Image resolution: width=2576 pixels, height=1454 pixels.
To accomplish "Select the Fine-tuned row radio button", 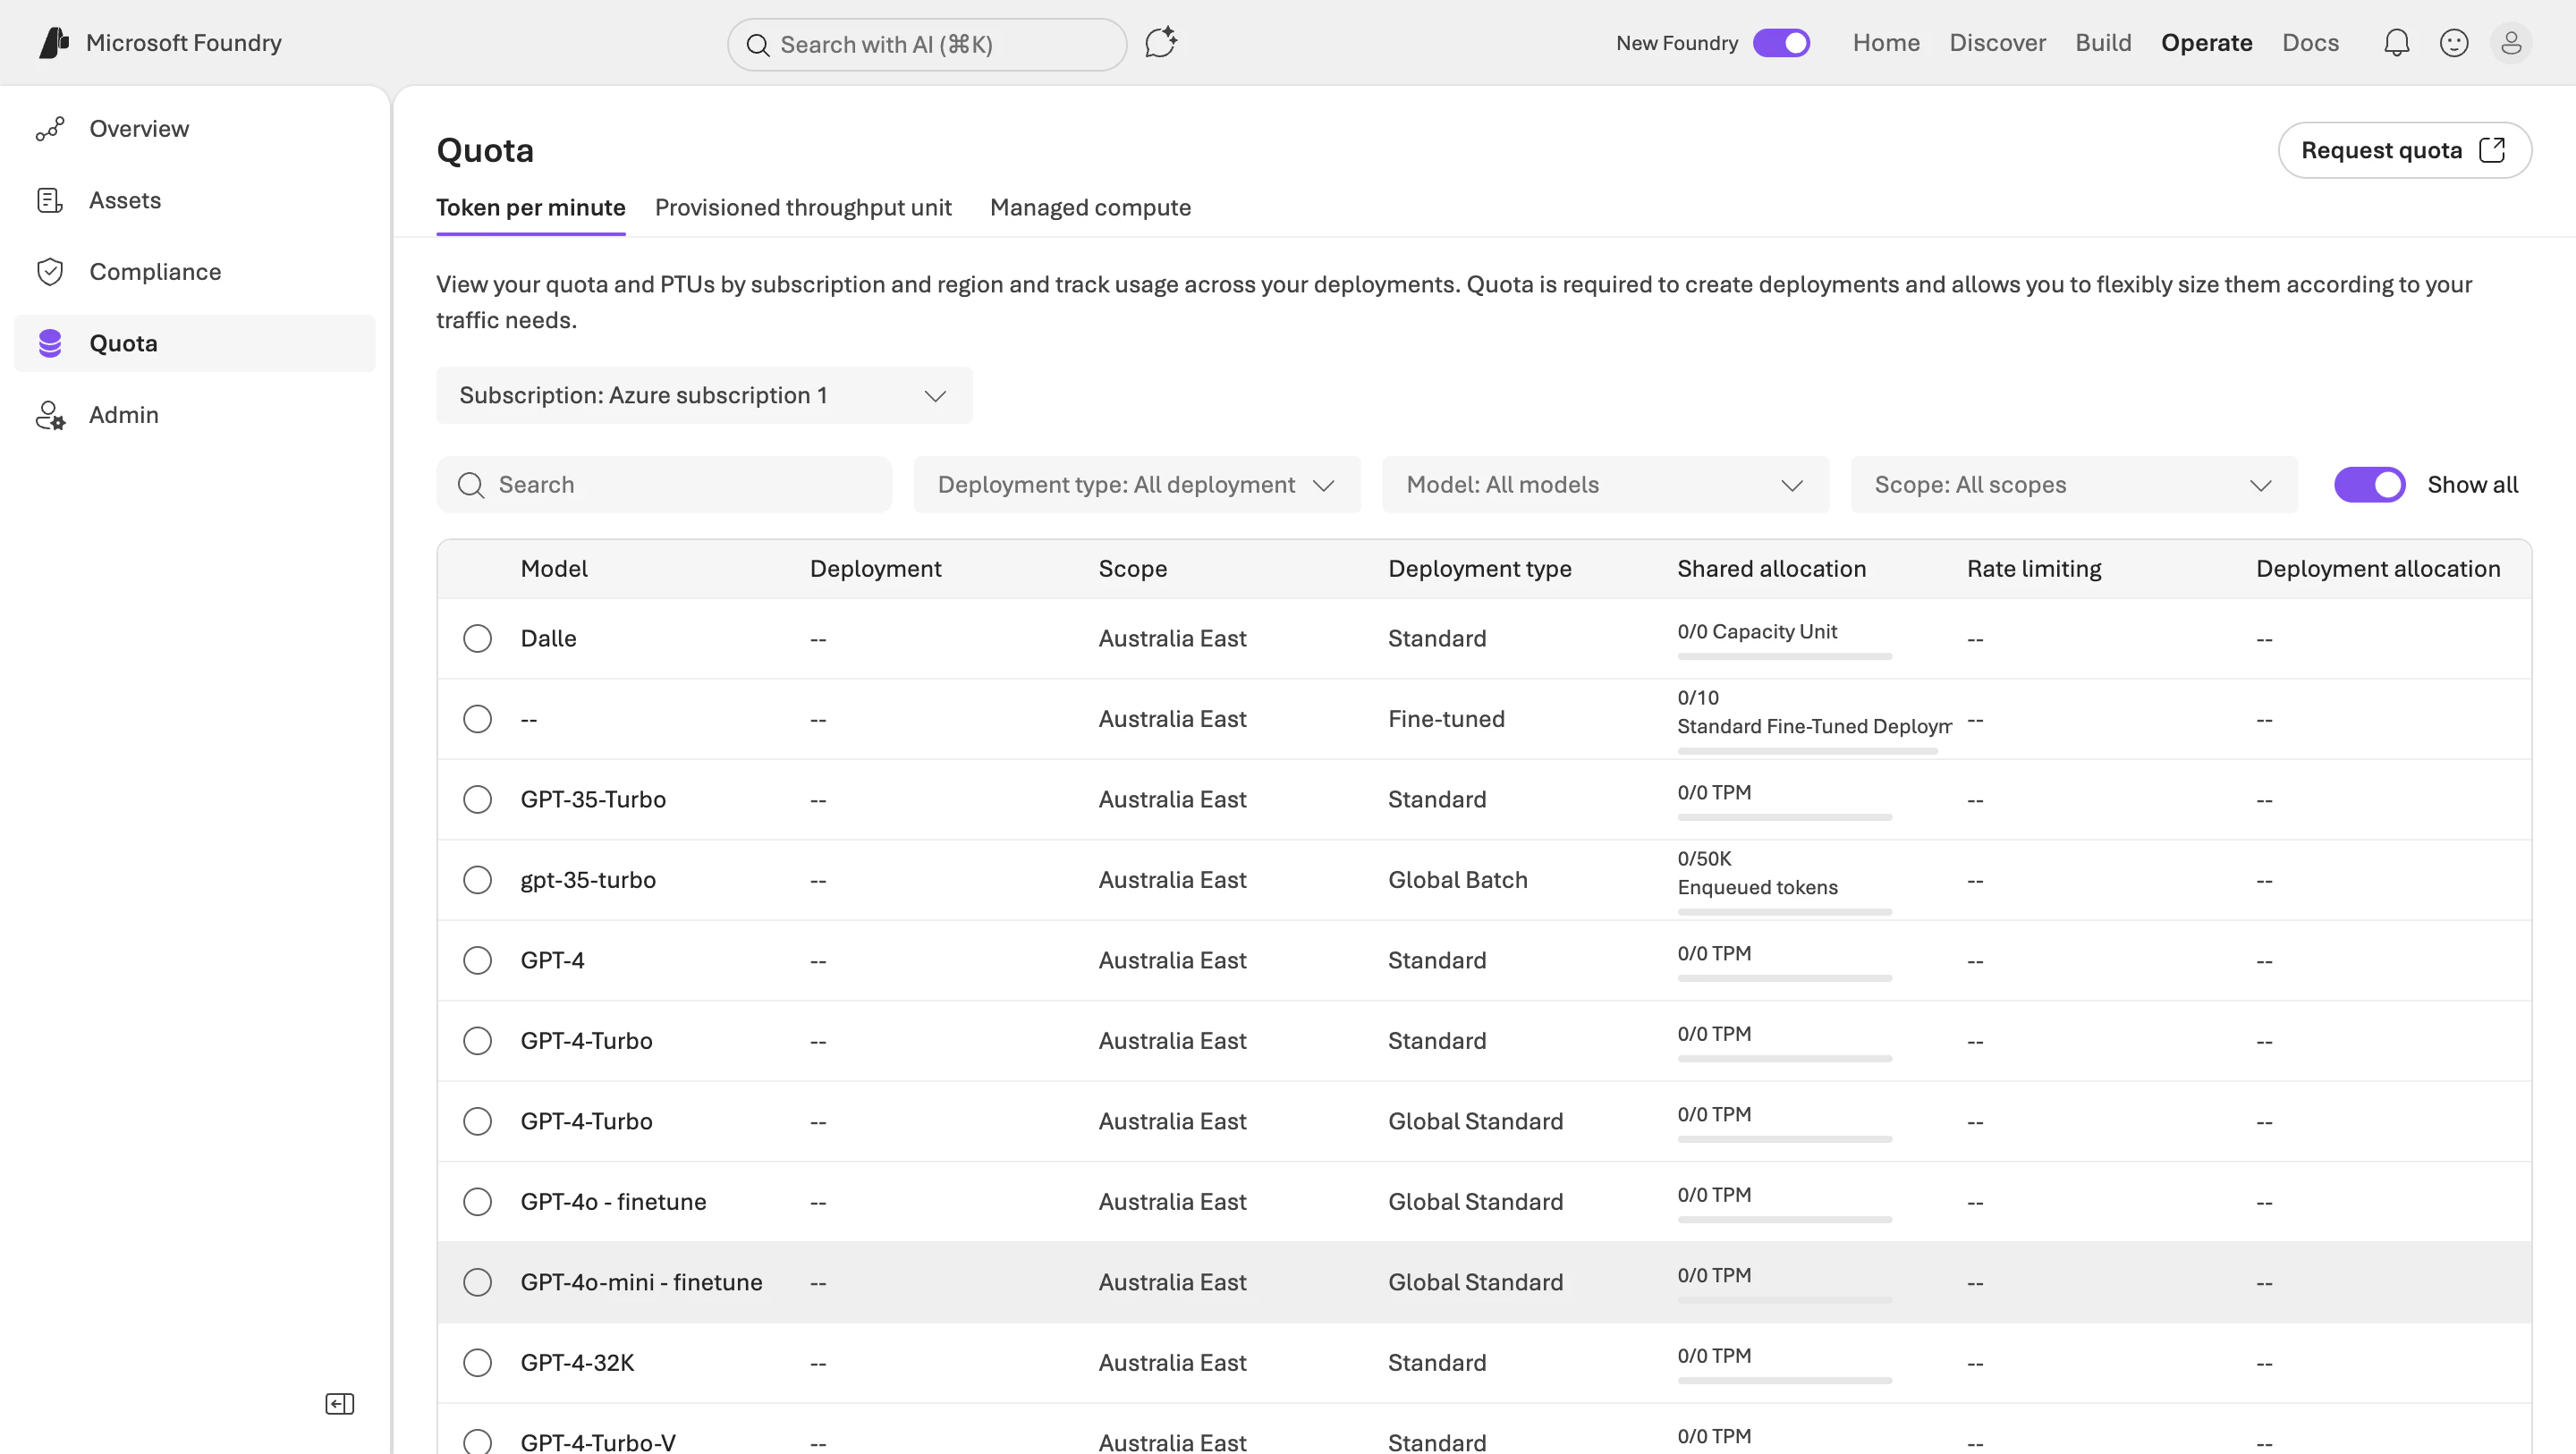I will [477, 719].
